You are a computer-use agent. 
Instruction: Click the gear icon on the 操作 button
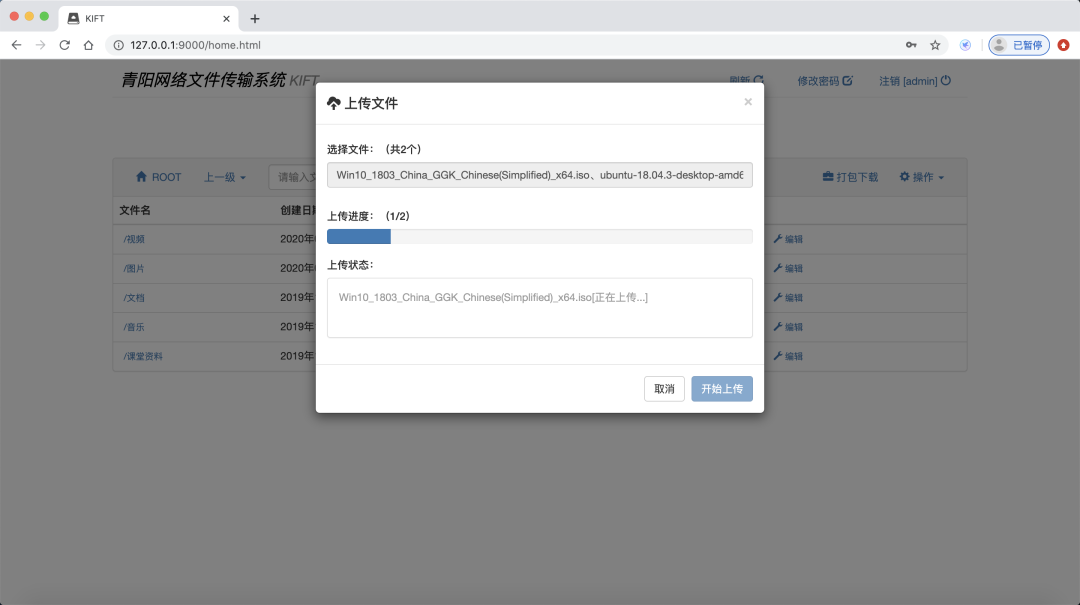coord(904,176)
